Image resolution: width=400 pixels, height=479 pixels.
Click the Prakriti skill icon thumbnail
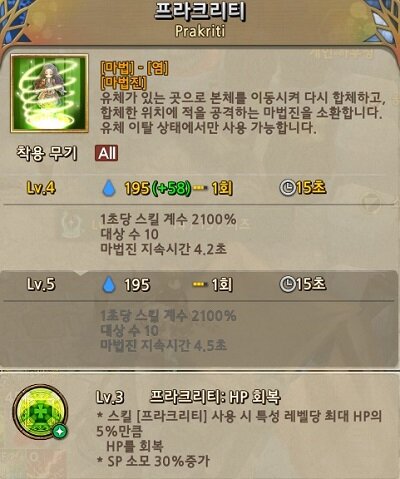50,93
